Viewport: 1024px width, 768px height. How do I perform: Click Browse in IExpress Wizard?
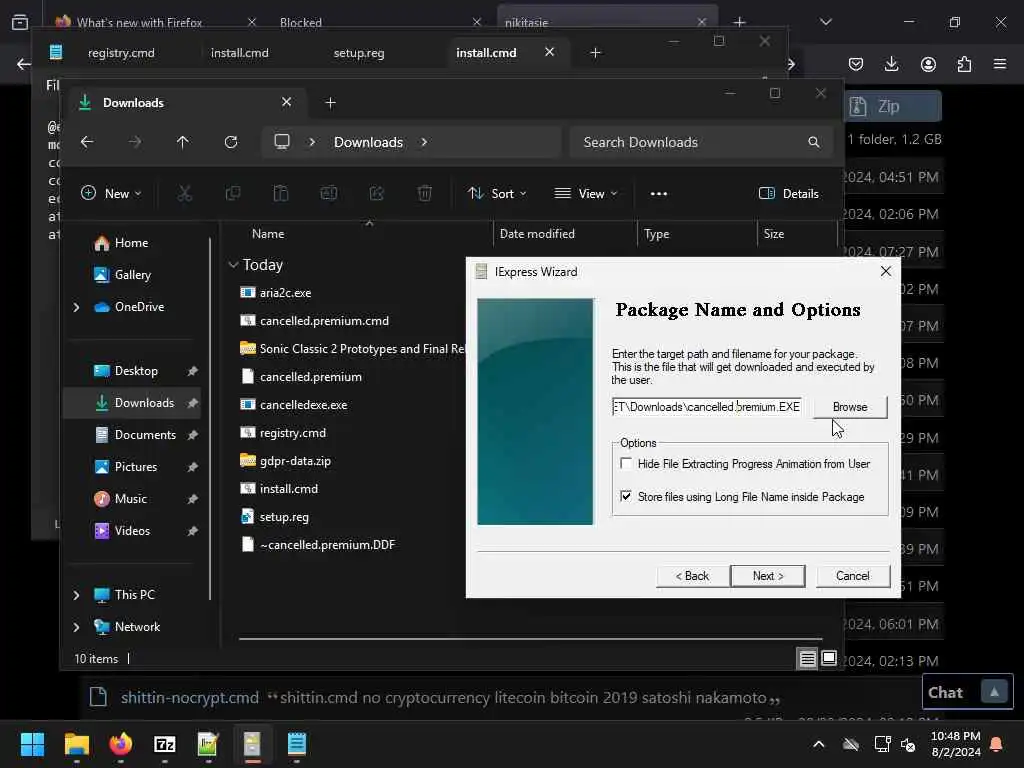coord(850,407)
